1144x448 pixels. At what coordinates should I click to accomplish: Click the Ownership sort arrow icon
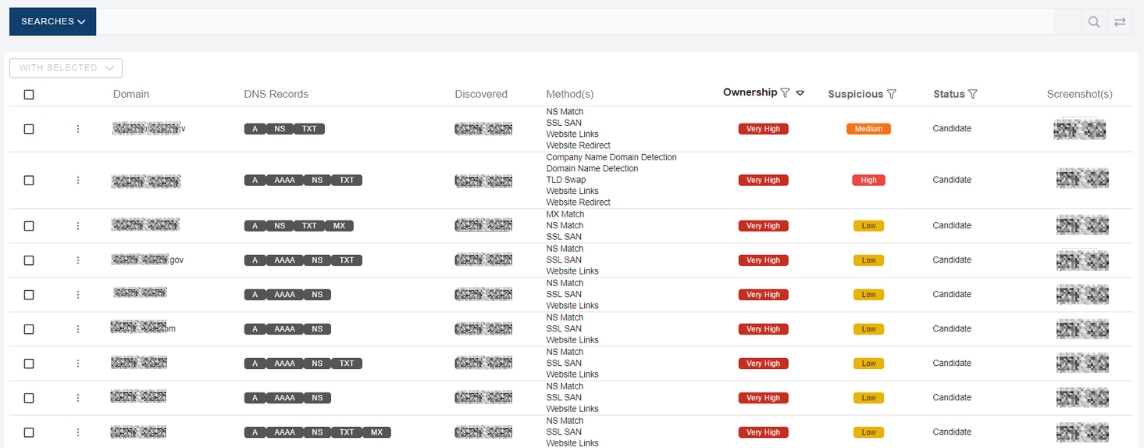coord(800,93)
